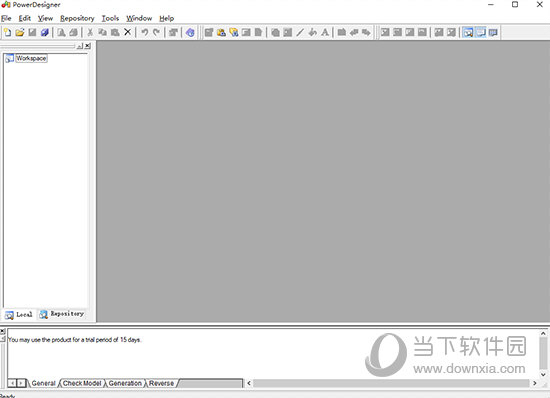Click the Redo arrow icon
Image resolution: width=550 pixels, height=398 pixels.
[156, 32]
